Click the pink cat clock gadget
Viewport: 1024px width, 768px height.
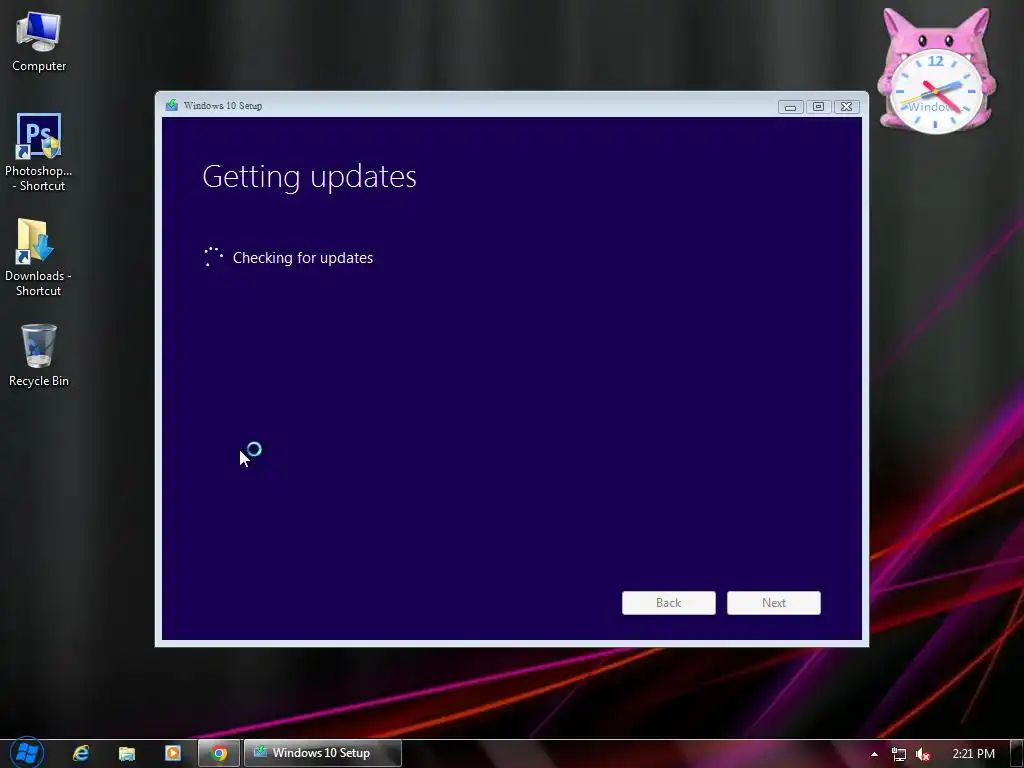(935, 71)
